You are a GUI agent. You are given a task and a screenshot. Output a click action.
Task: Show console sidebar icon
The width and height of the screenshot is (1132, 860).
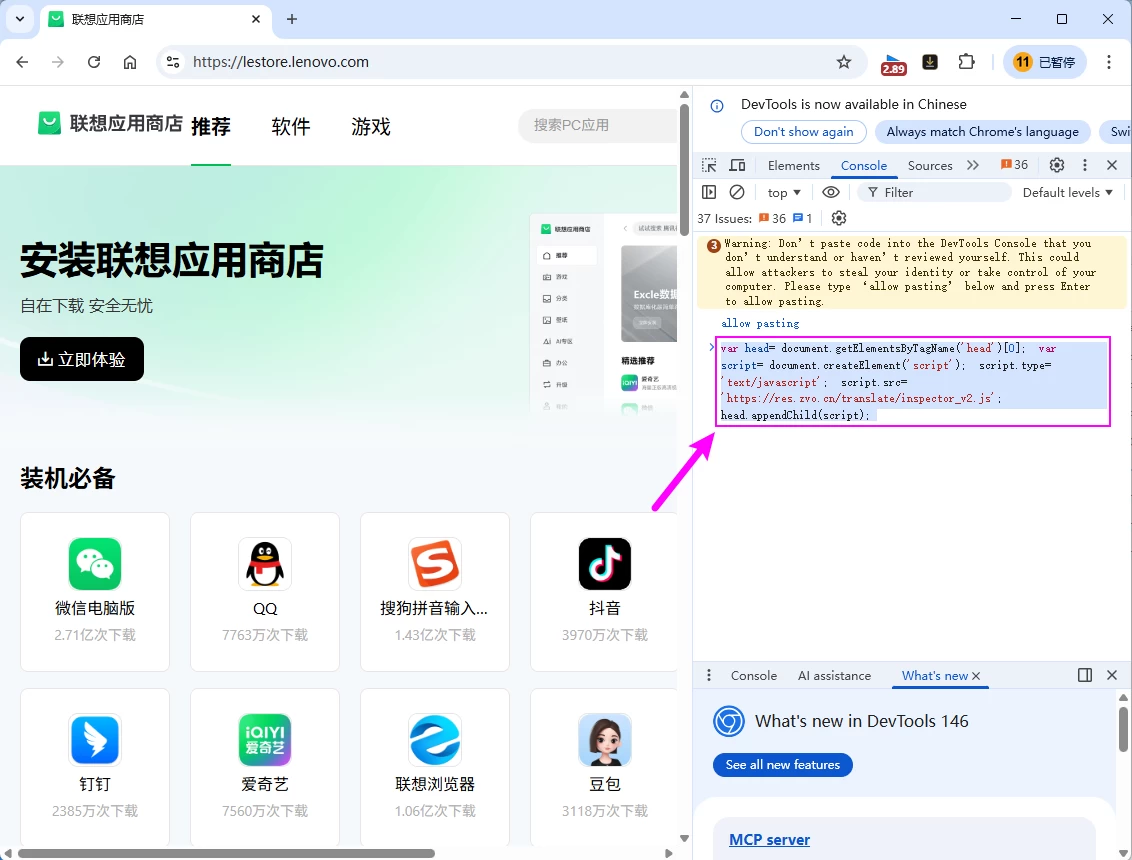pos(709,192)
